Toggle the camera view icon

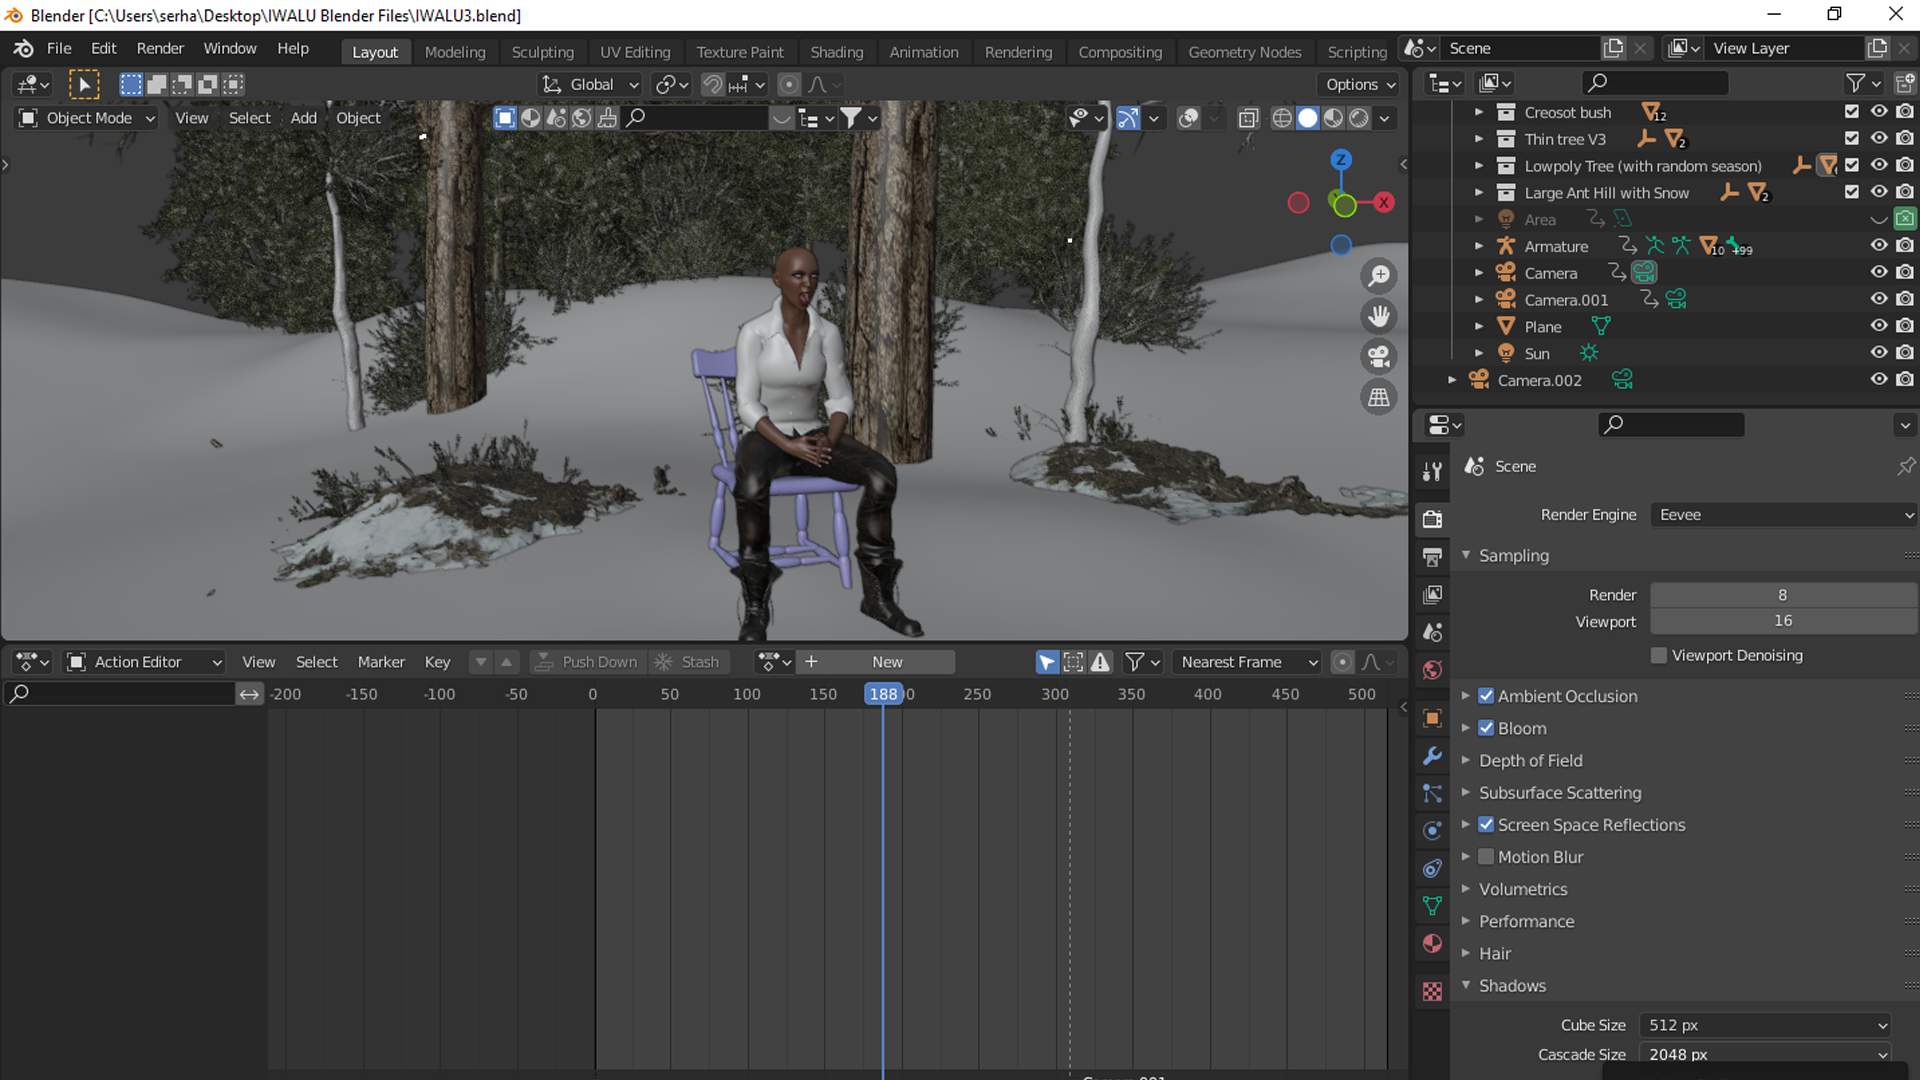coord(1379,357)
